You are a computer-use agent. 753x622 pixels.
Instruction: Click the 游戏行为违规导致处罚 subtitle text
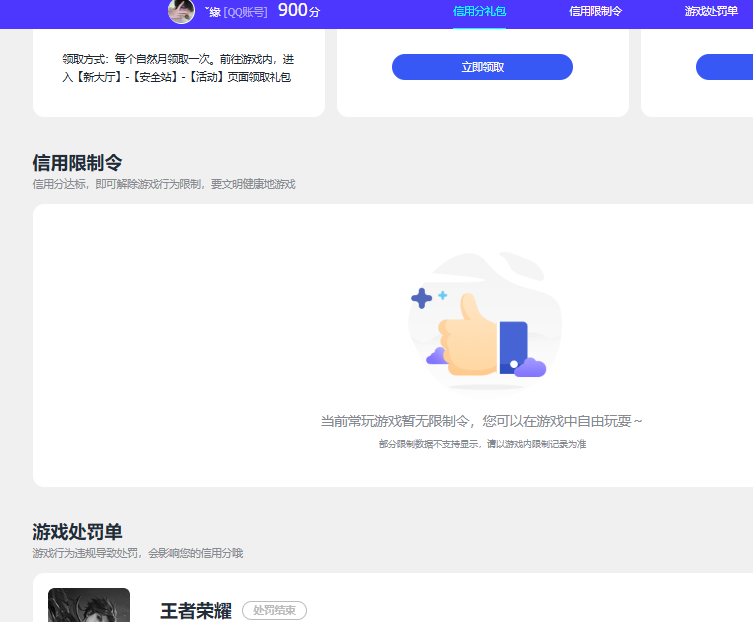coord(138,553)
